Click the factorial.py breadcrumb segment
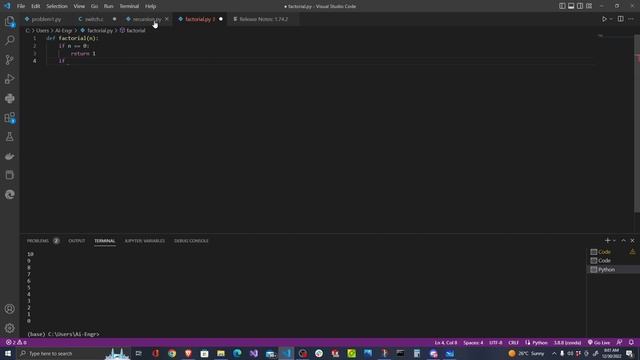 [99, 31]
